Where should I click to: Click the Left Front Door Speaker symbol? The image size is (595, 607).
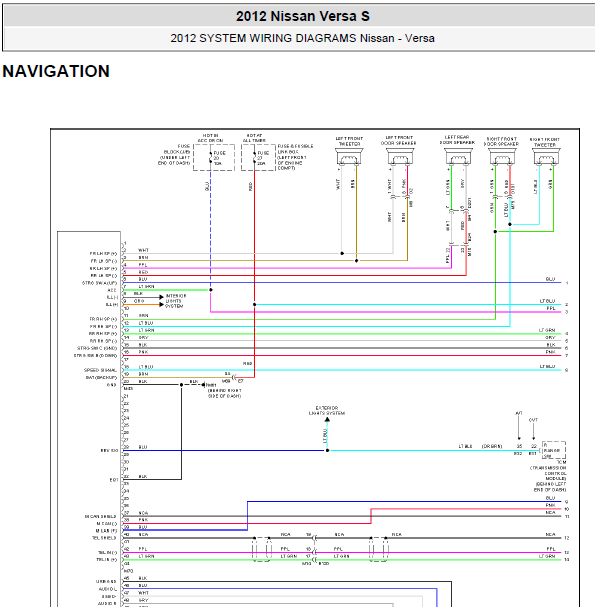(x=400, y=157)
